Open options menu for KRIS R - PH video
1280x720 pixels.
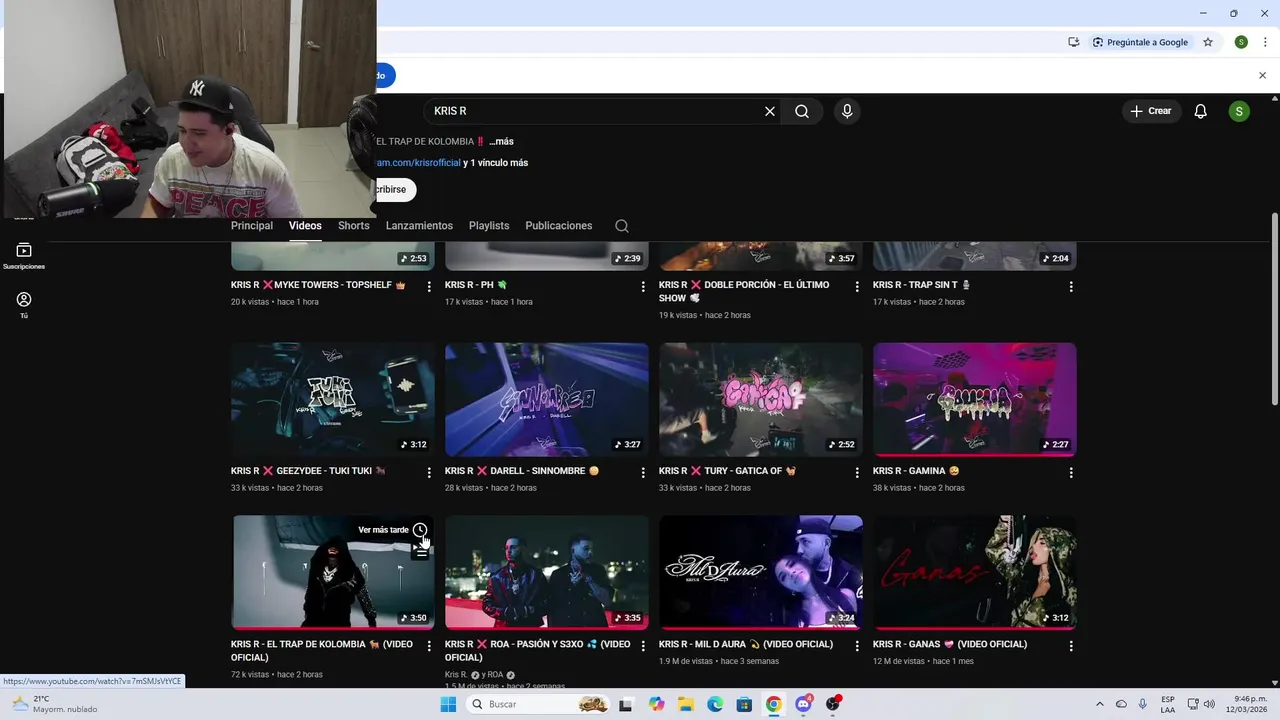tap(643, 286)
